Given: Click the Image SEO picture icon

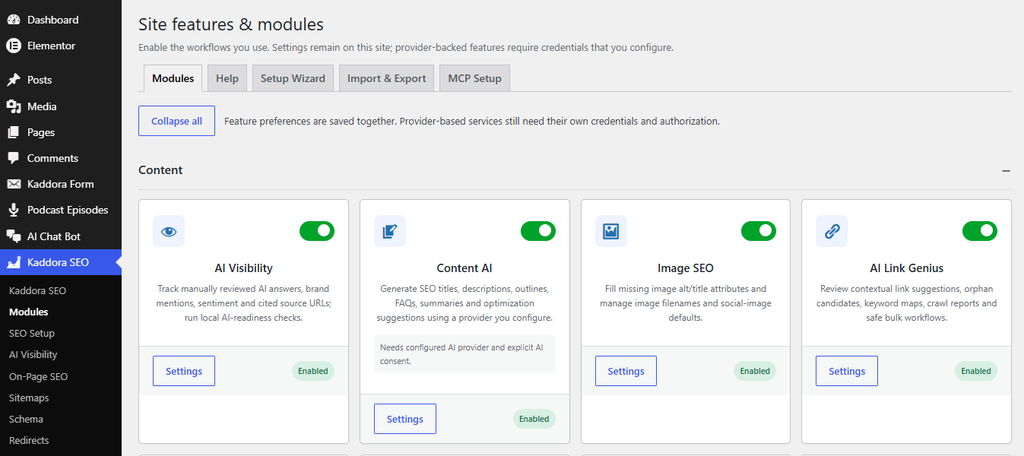Looking at the screenshot, I should point(611,231).
